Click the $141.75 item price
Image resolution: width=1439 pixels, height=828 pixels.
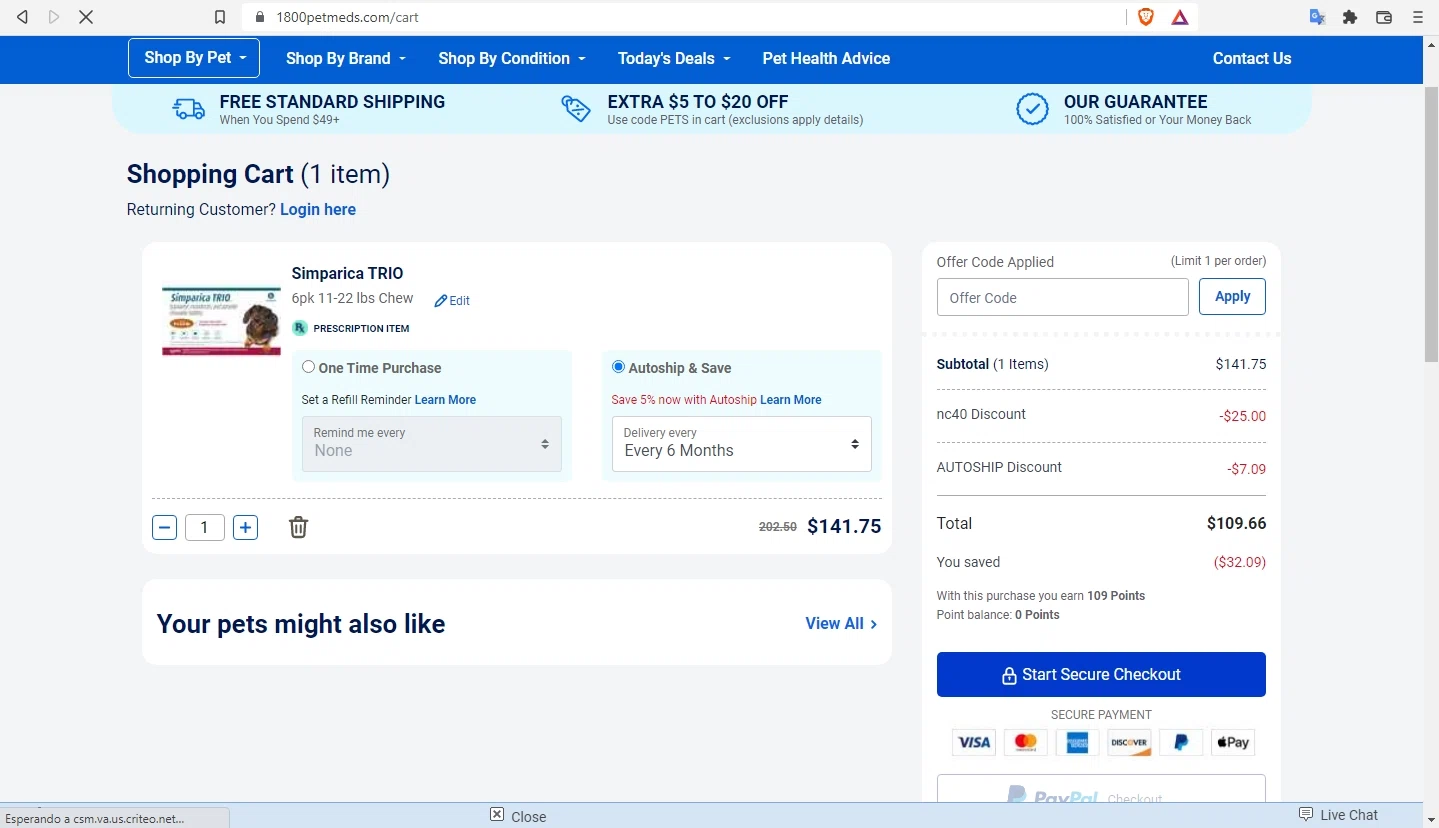pos(844,526)
